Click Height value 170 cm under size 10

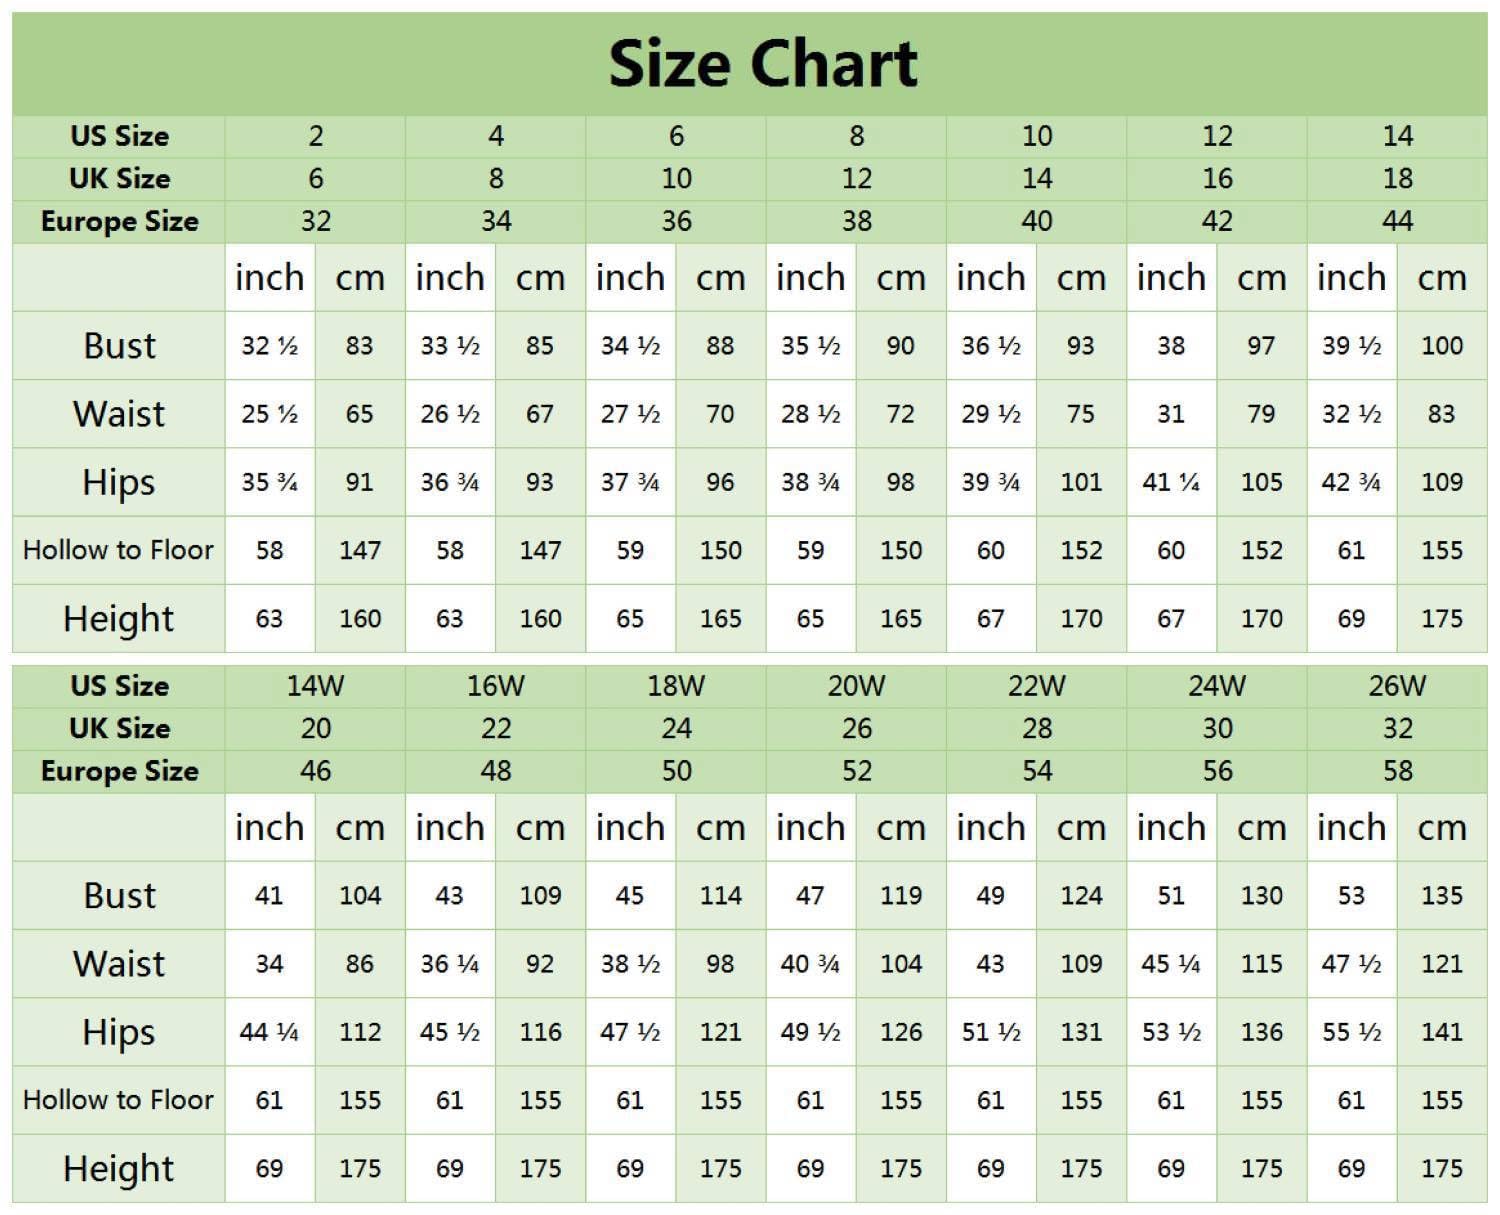point(1081,619)
